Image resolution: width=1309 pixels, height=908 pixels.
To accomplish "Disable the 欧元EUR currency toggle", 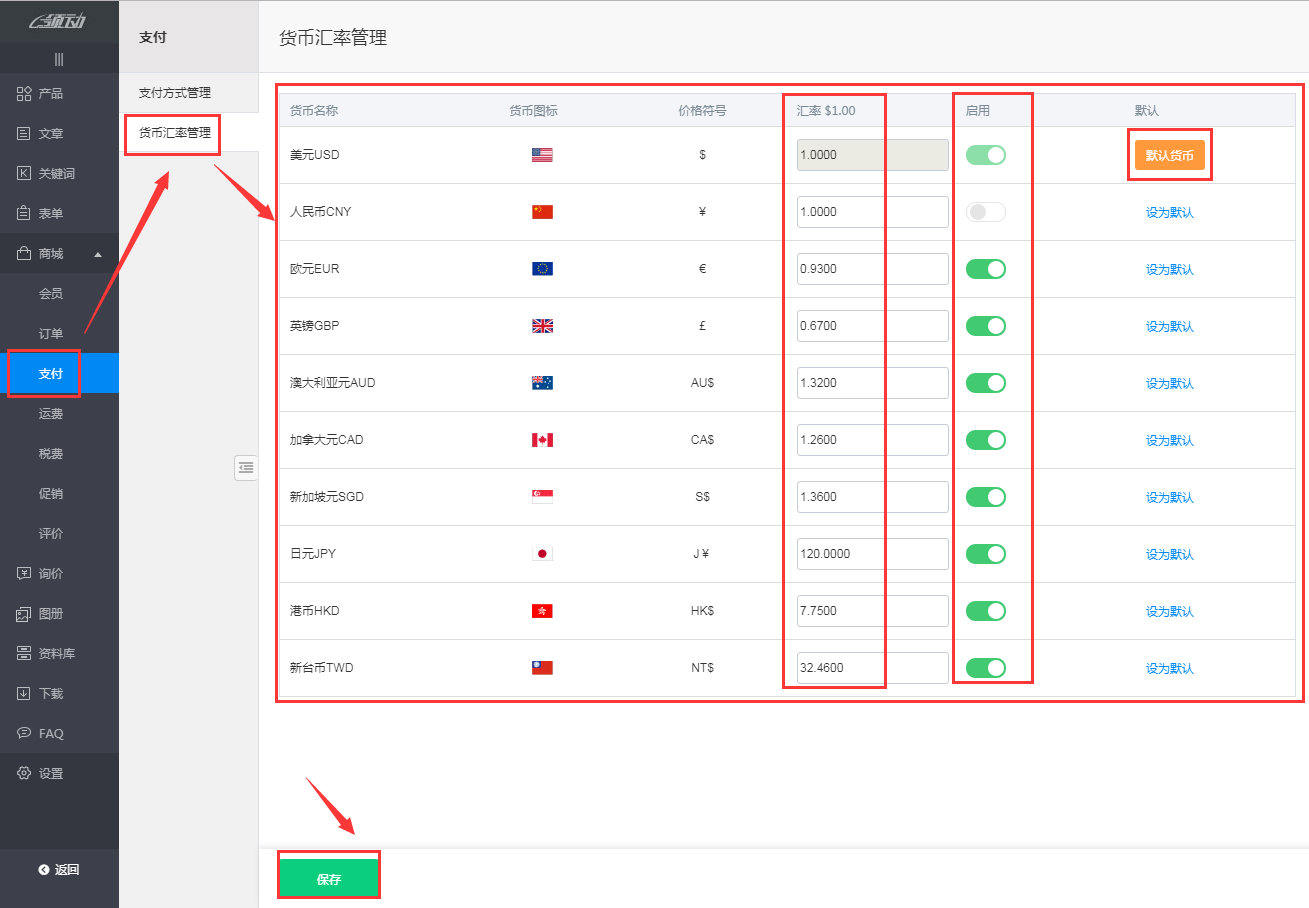I will click(985, 268).
